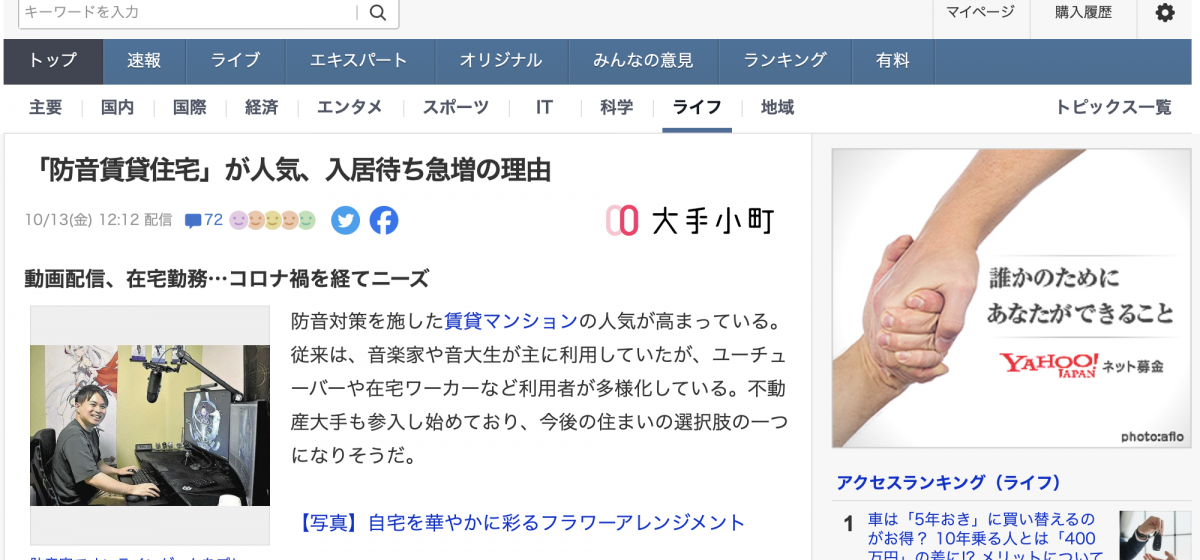Switch to the 速報 tab
1200x560 pixels.
coord(144,61)
